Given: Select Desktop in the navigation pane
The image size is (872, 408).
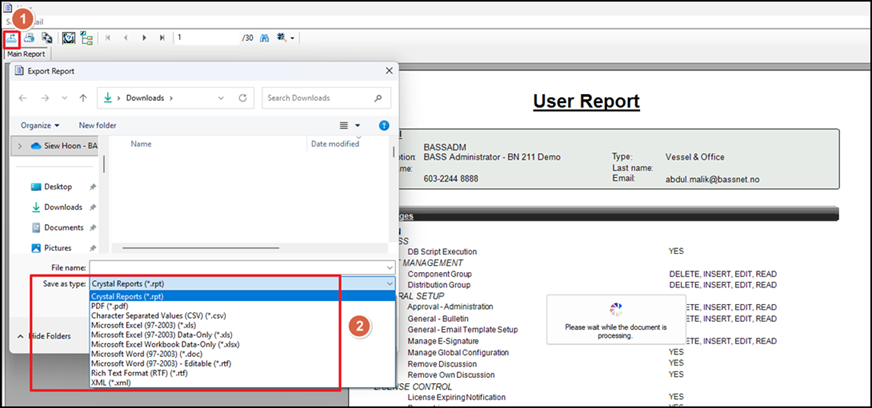Looking at the screenshot, I should [58, 187].
